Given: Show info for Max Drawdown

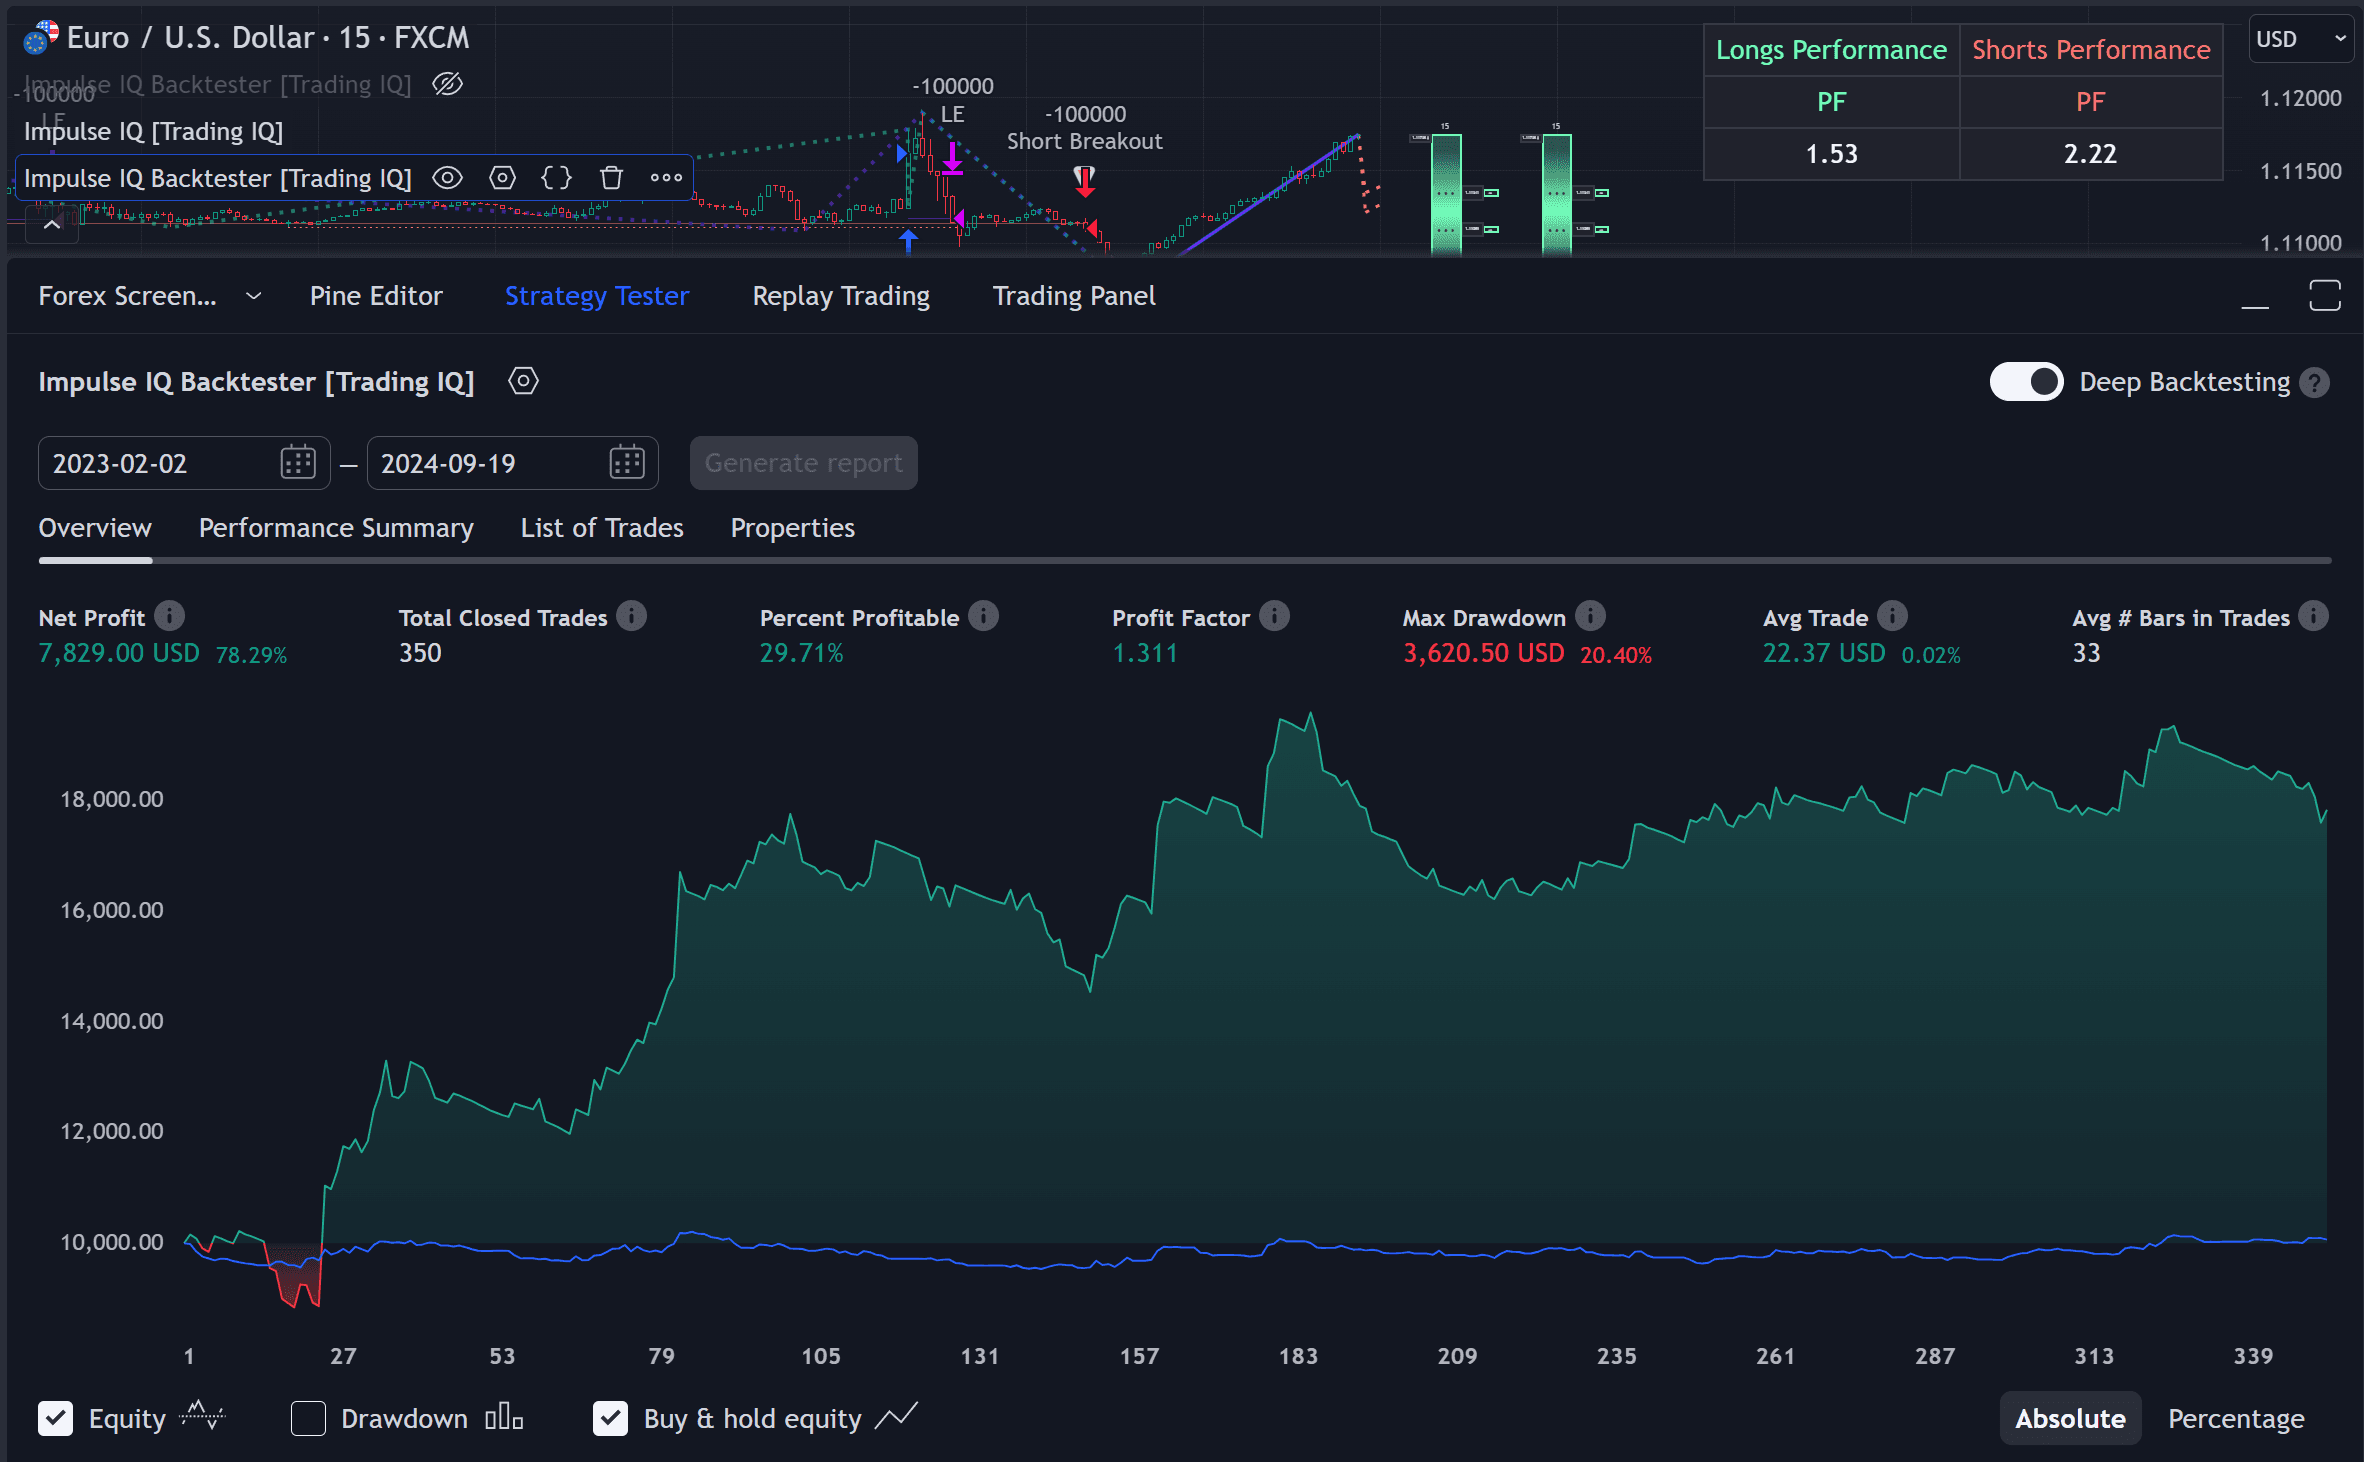Looking at the screenshot, I should click(x=1591, y=616).
